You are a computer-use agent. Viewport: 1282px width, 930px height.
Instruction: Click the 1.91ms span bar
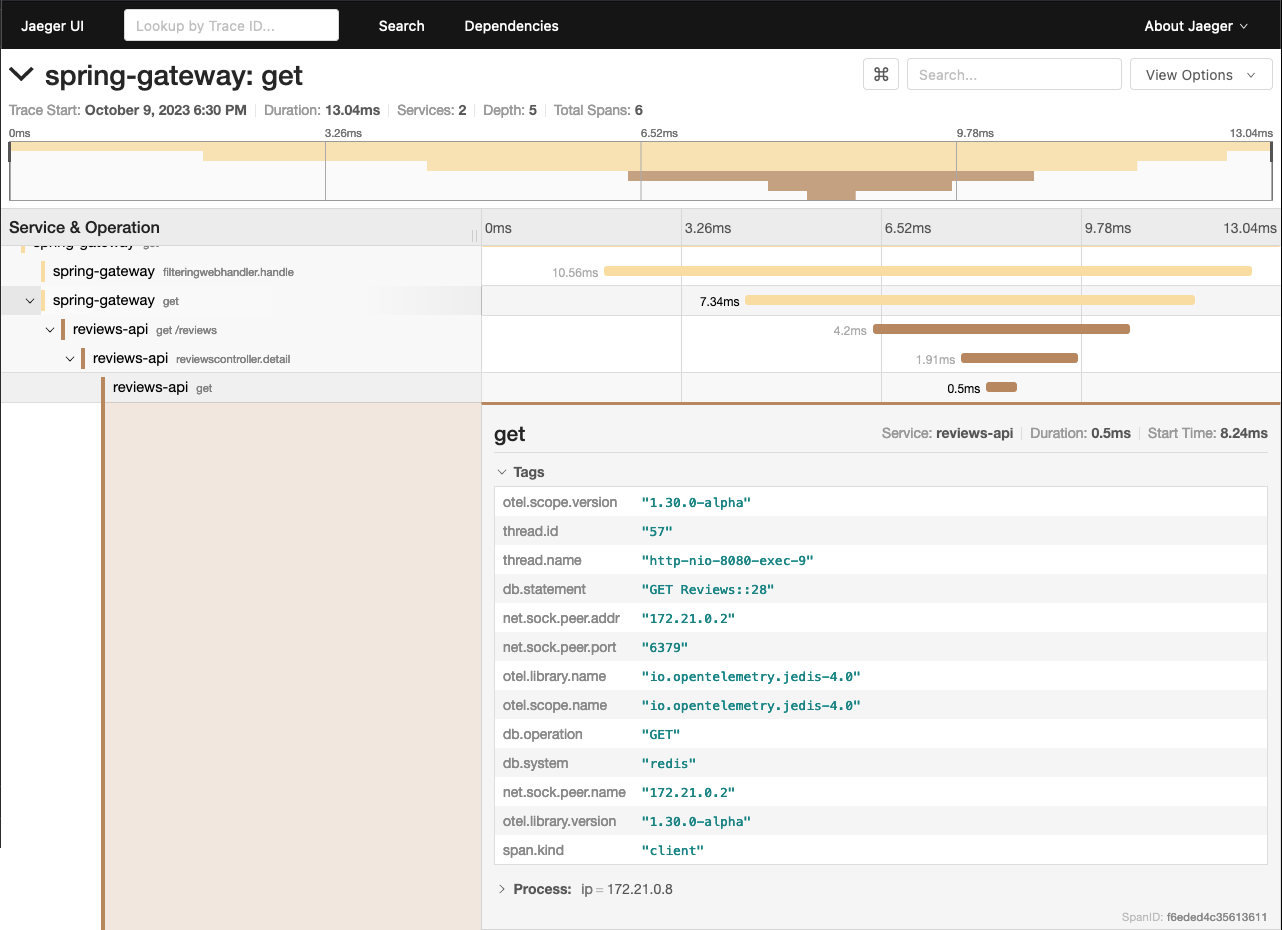point(1019,358)
